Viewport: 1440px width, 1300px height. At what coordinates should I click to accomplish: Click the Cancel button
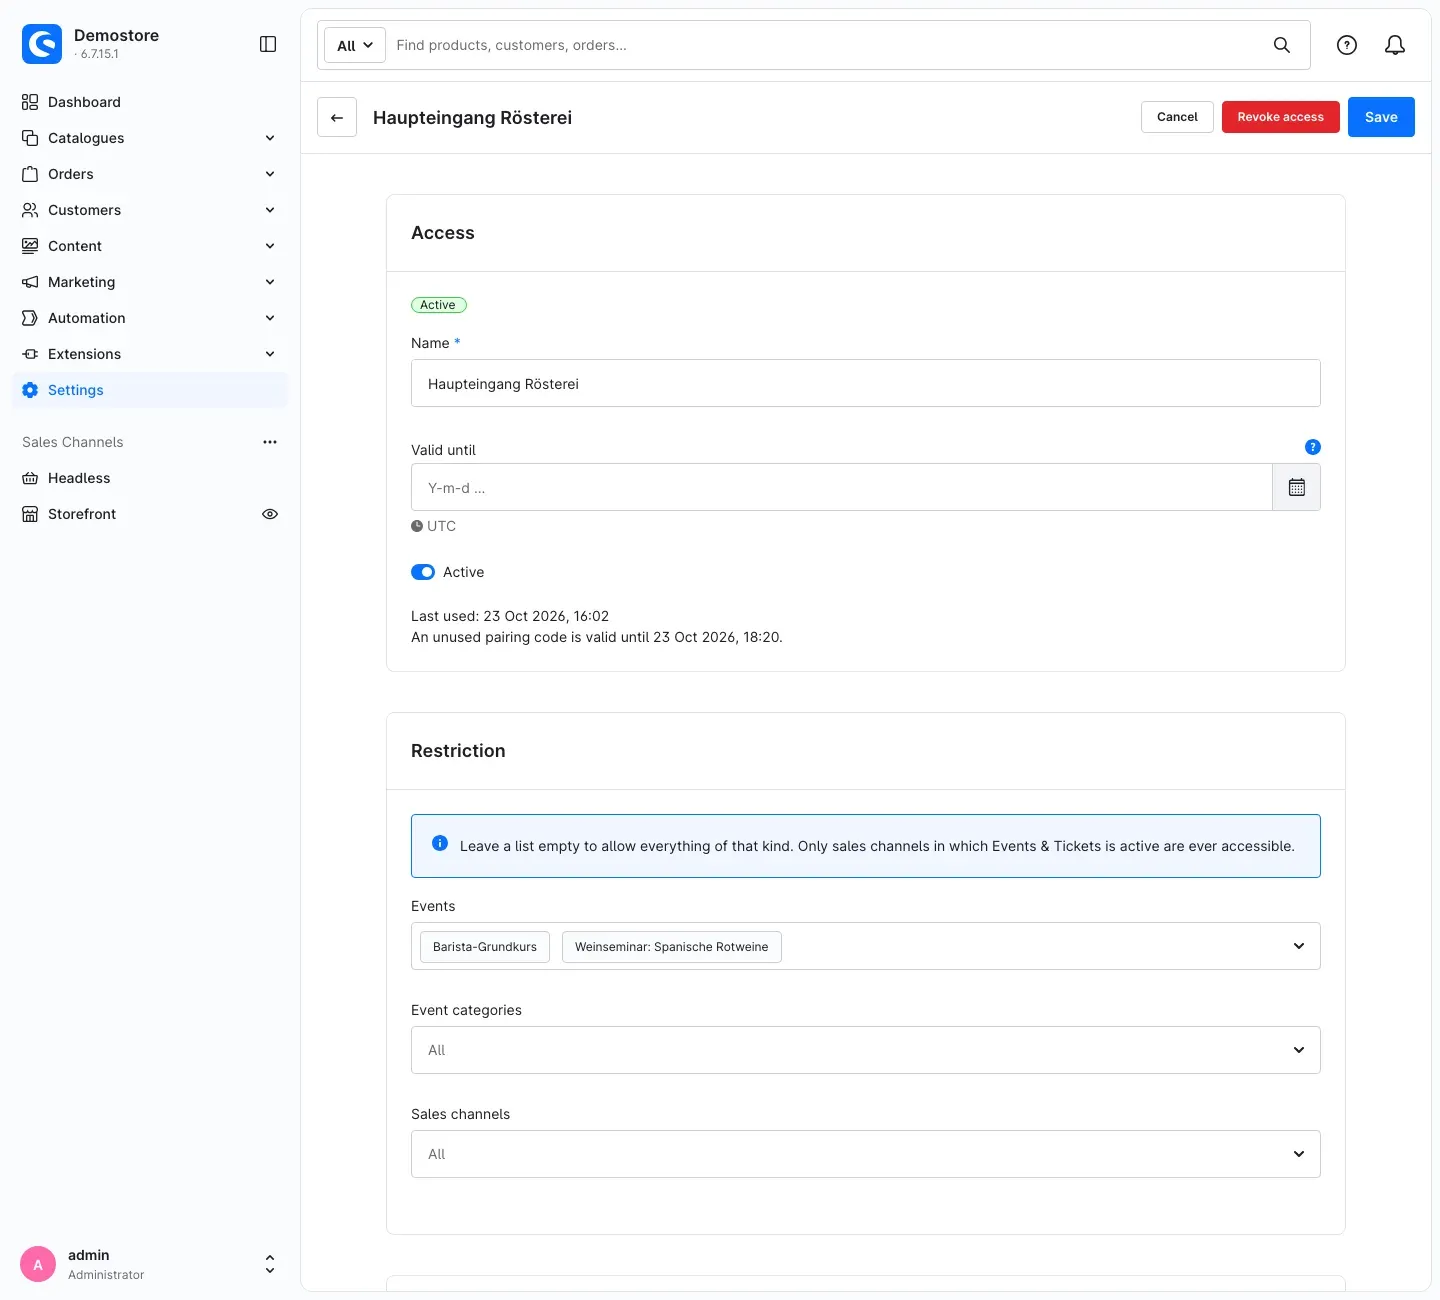1177,117
